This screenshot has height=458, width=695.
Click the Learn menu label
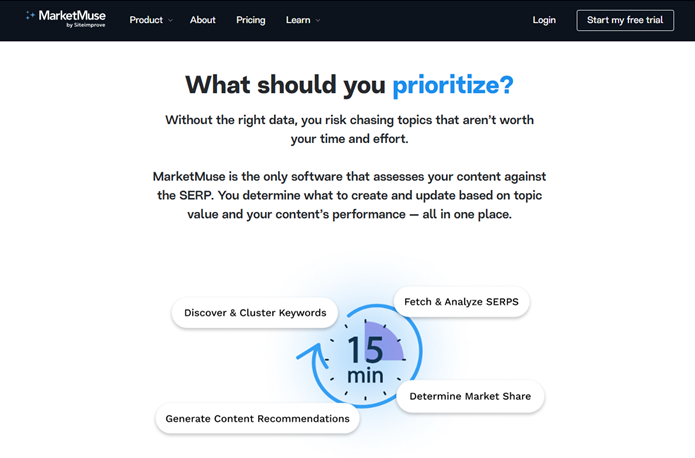pyautogui.click(x=298, y=20)
